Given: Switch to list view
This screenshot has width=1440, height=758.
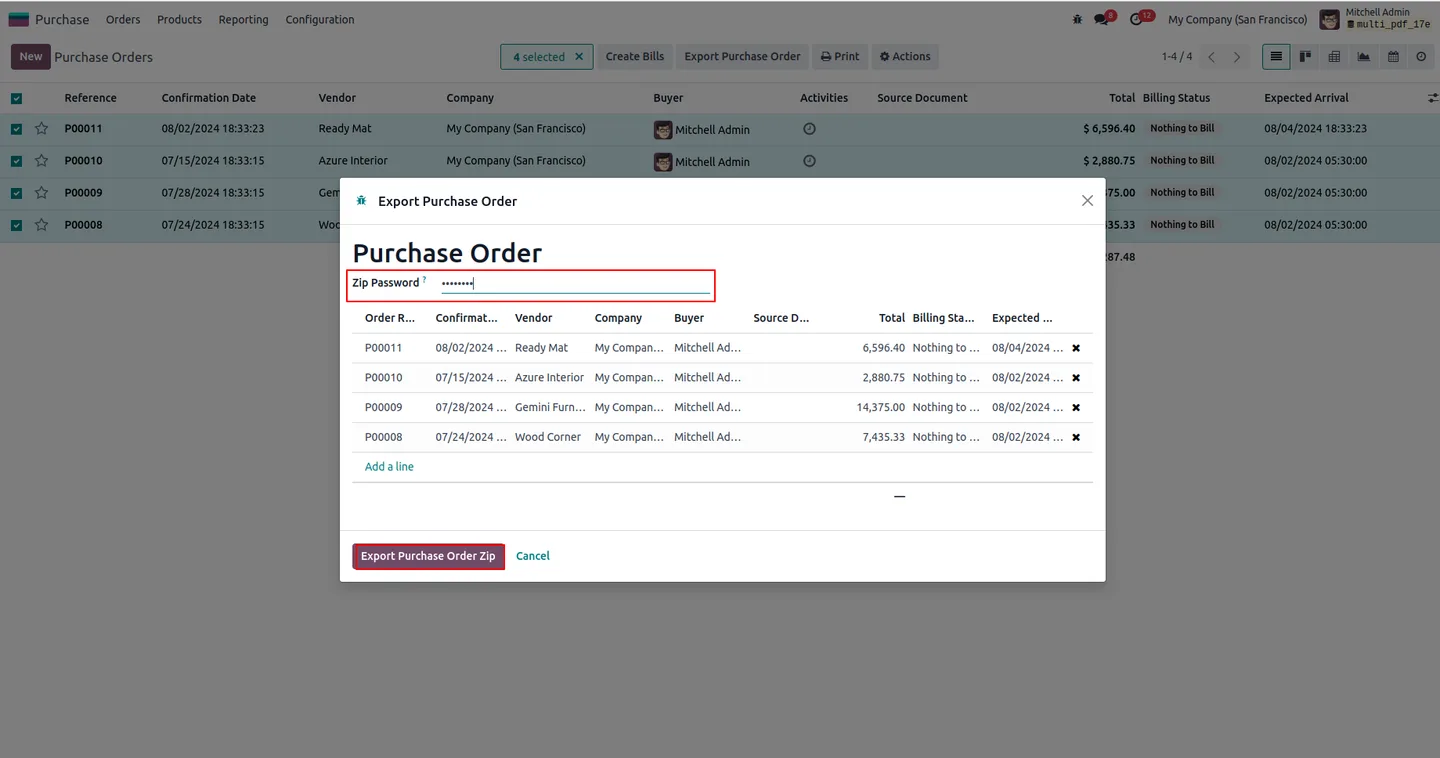Looking at the screenshot, I should [x=1276, y=57].
